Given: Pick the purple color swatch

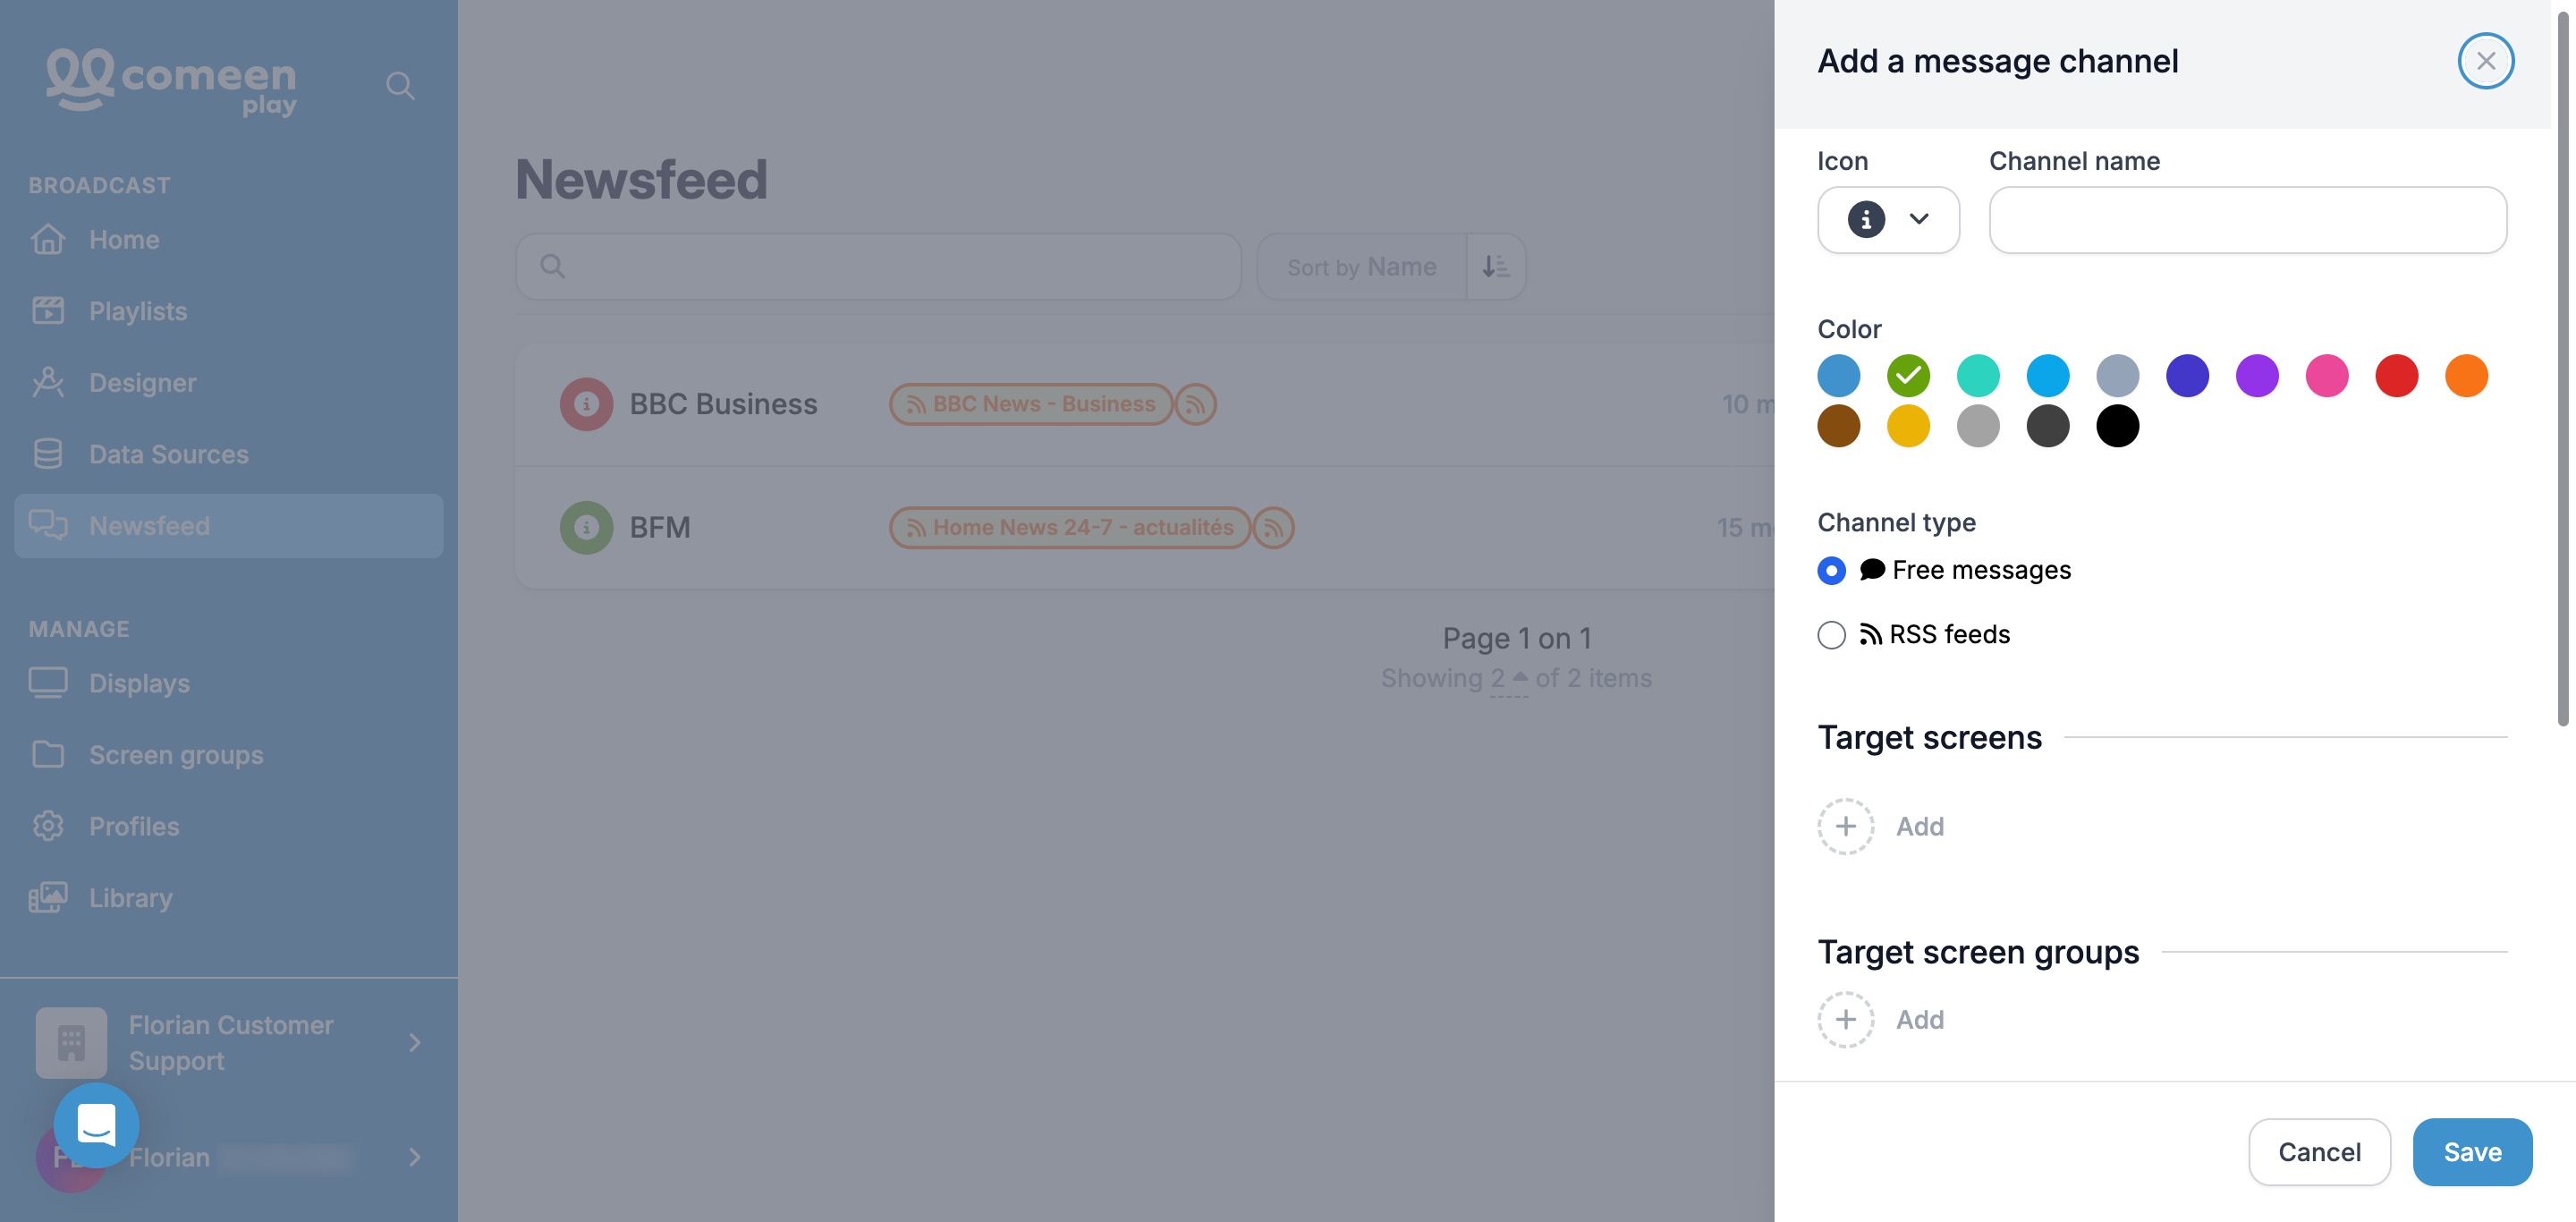Looking at the screenshot, I should 2257,376.
